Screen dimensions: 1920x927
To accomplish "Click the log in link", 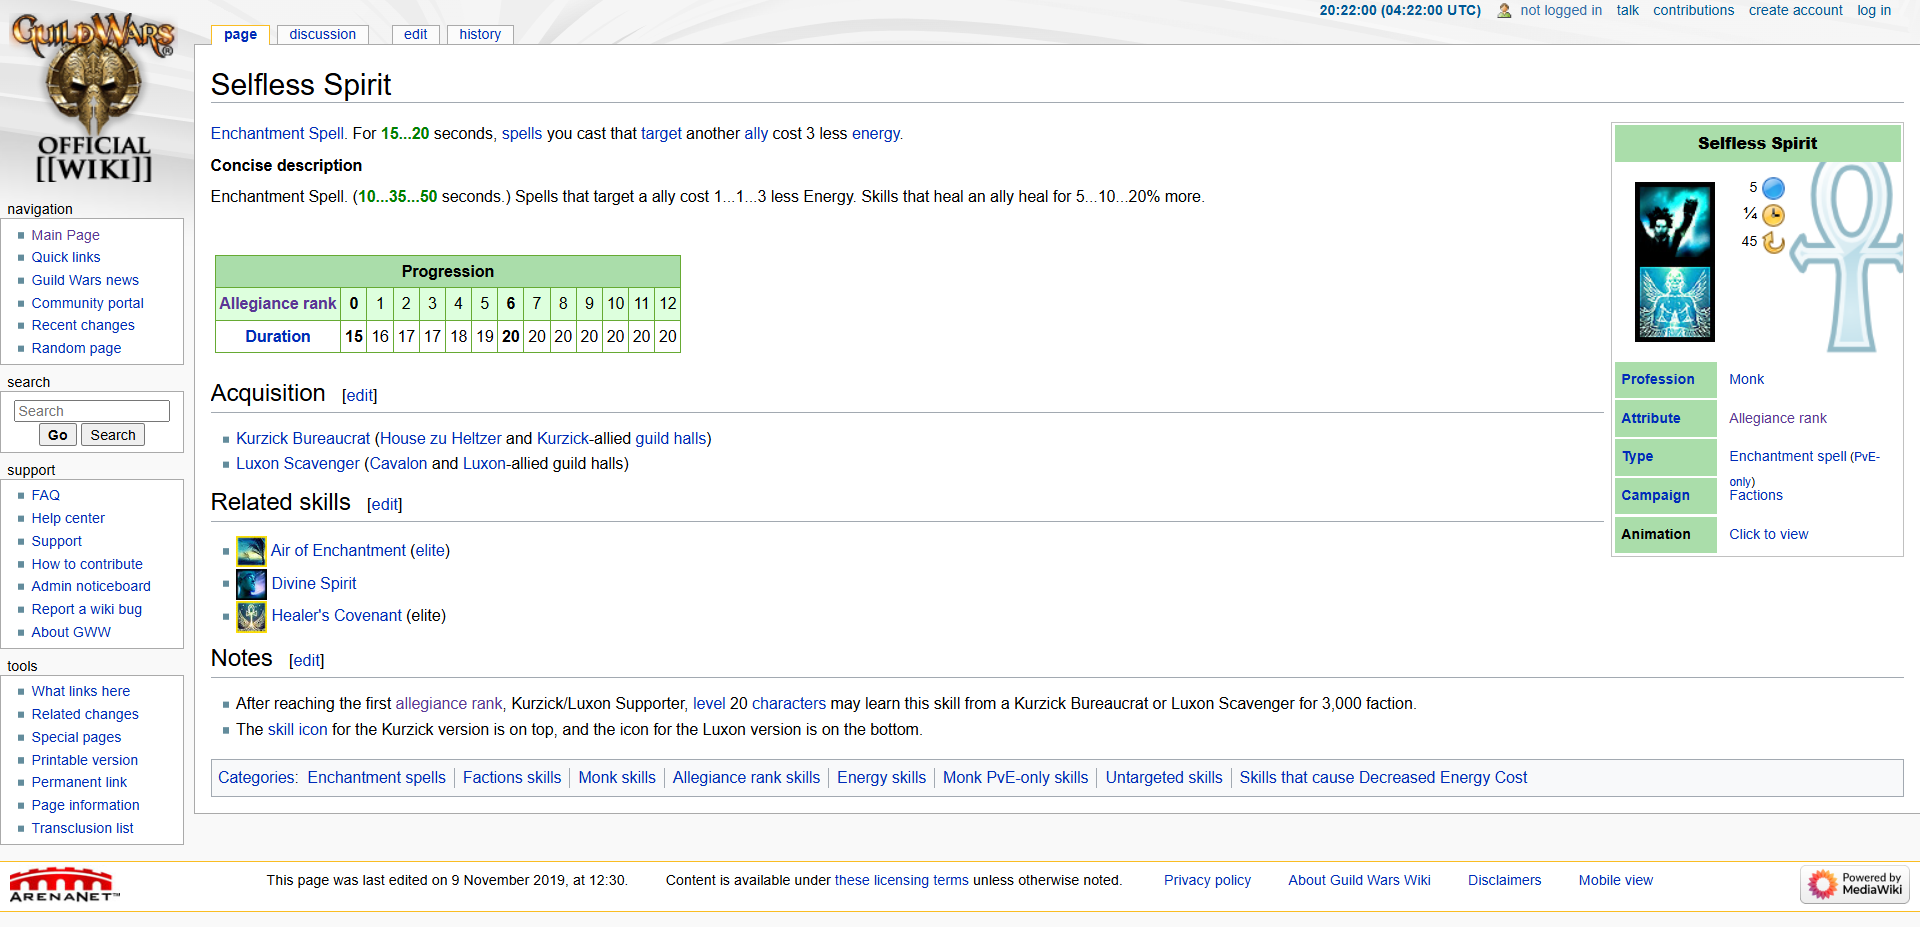I will [x=1874, y=10].
